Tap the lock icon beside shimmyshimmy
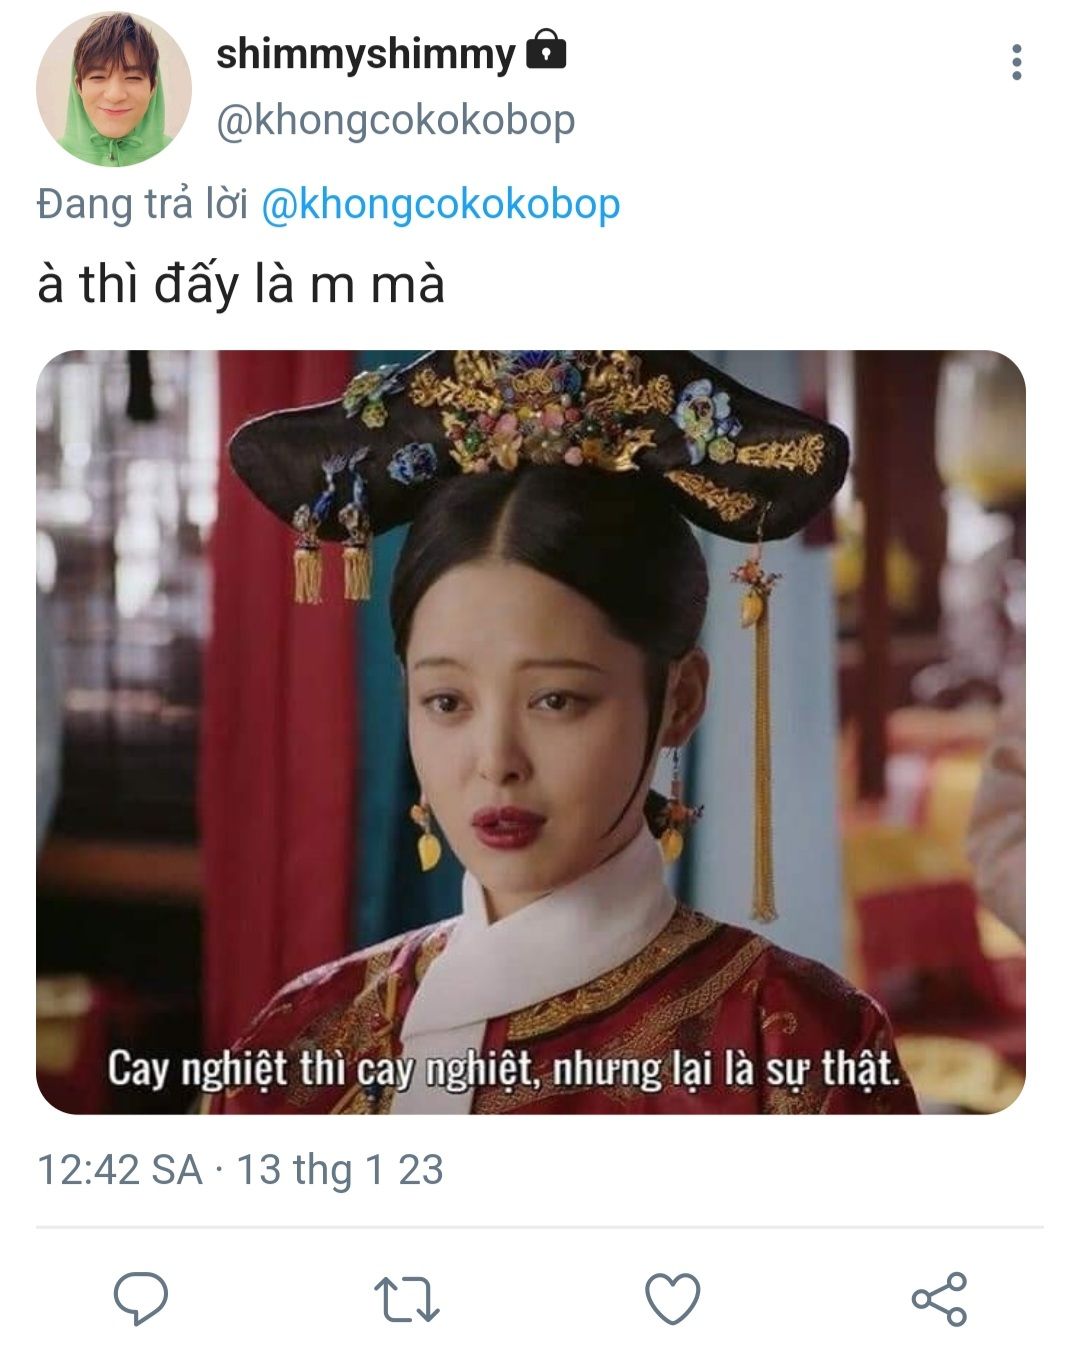Screen dimensions: 1080x1365 [x=546, y=49]
